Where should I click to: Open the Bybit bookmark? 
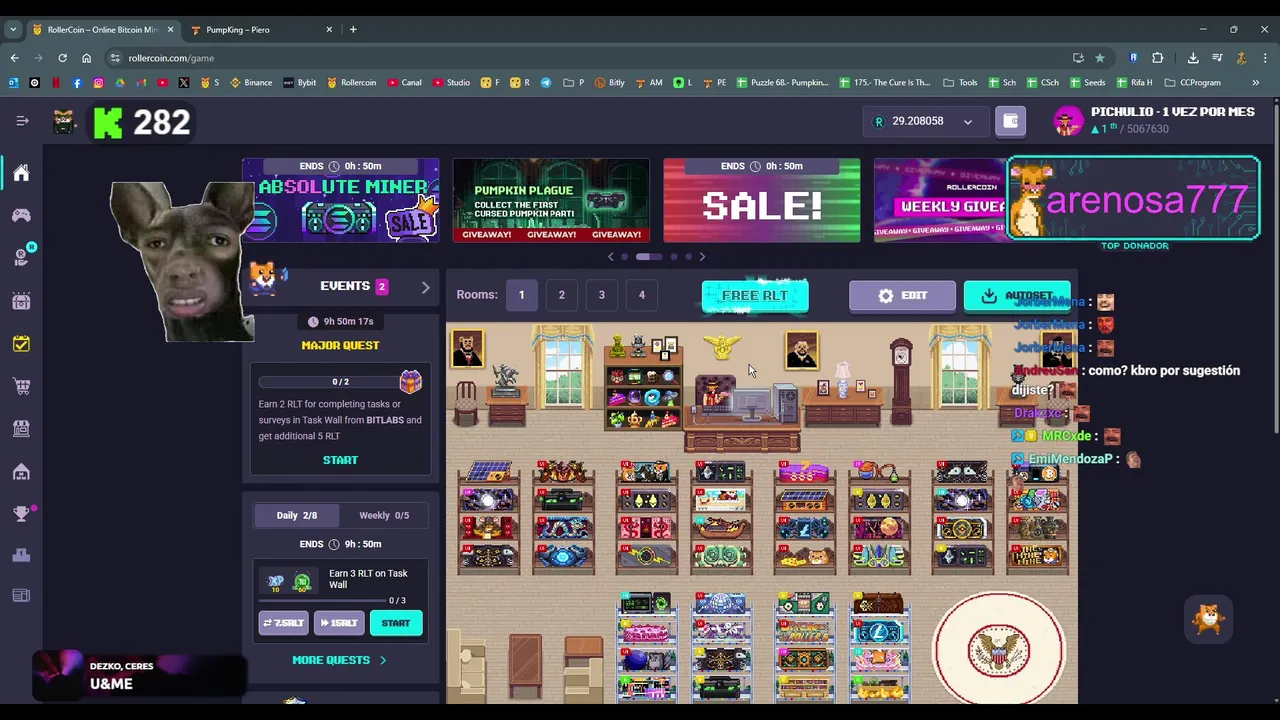[300, 82]
